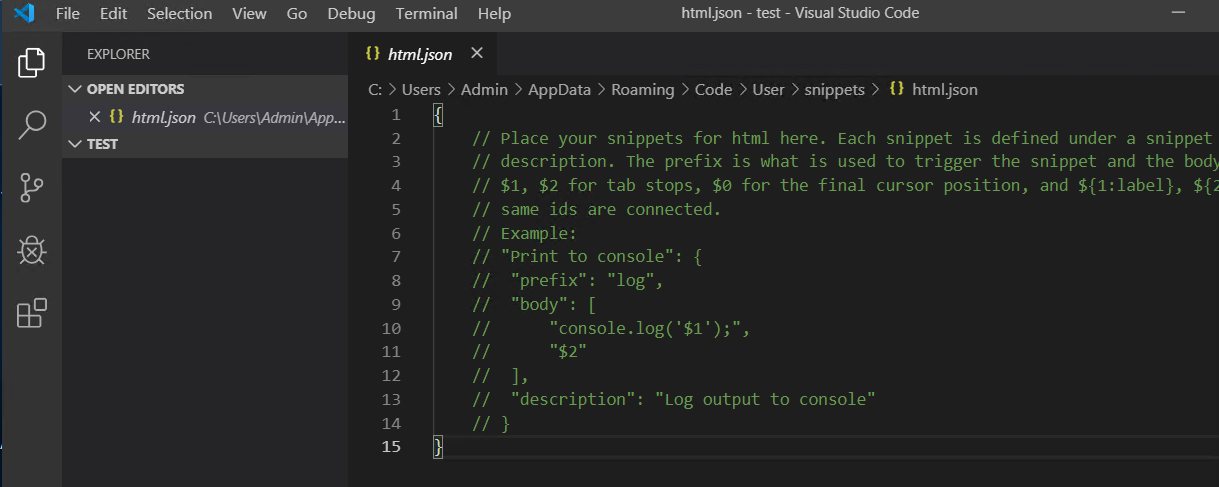1219x487 pixels.
Task: Select html.json entry in Open Editors
Action: pos(205,117)
